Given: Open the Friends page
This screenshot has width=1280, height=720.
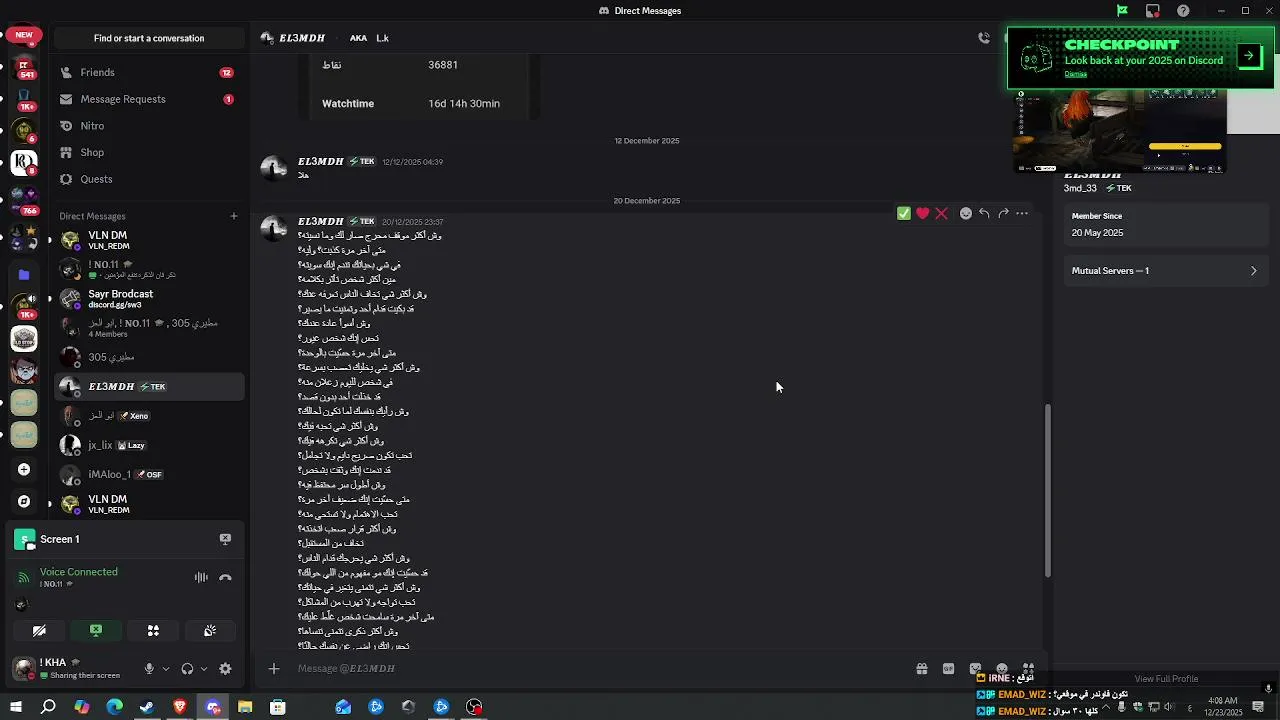Looking at the screenshot, I should pos(149,72).
